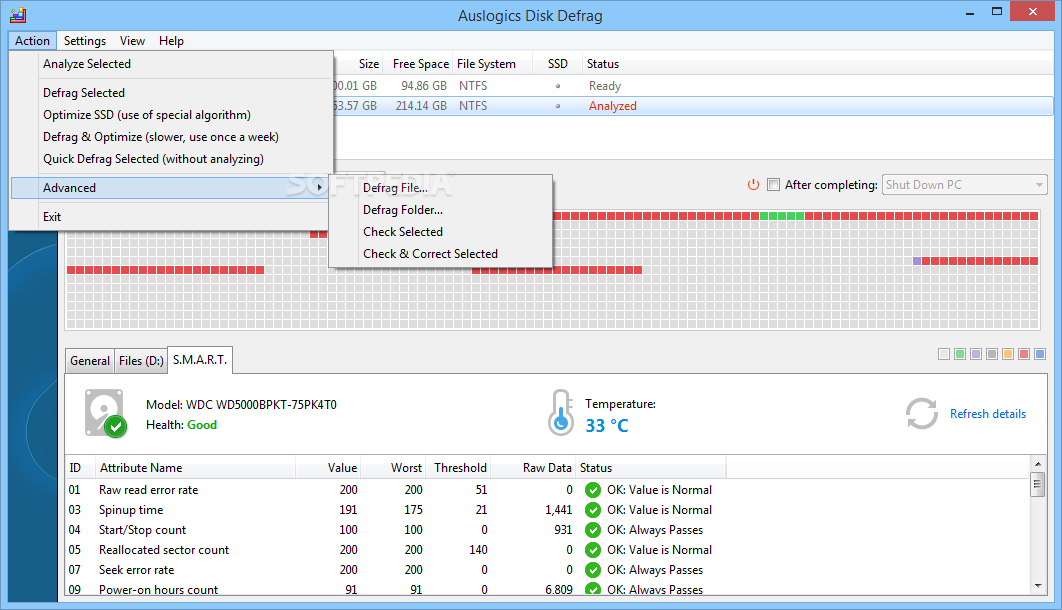Select Optimize SSD (use of special algorithm)
1062x610 pixels.
tap(147, 115)
